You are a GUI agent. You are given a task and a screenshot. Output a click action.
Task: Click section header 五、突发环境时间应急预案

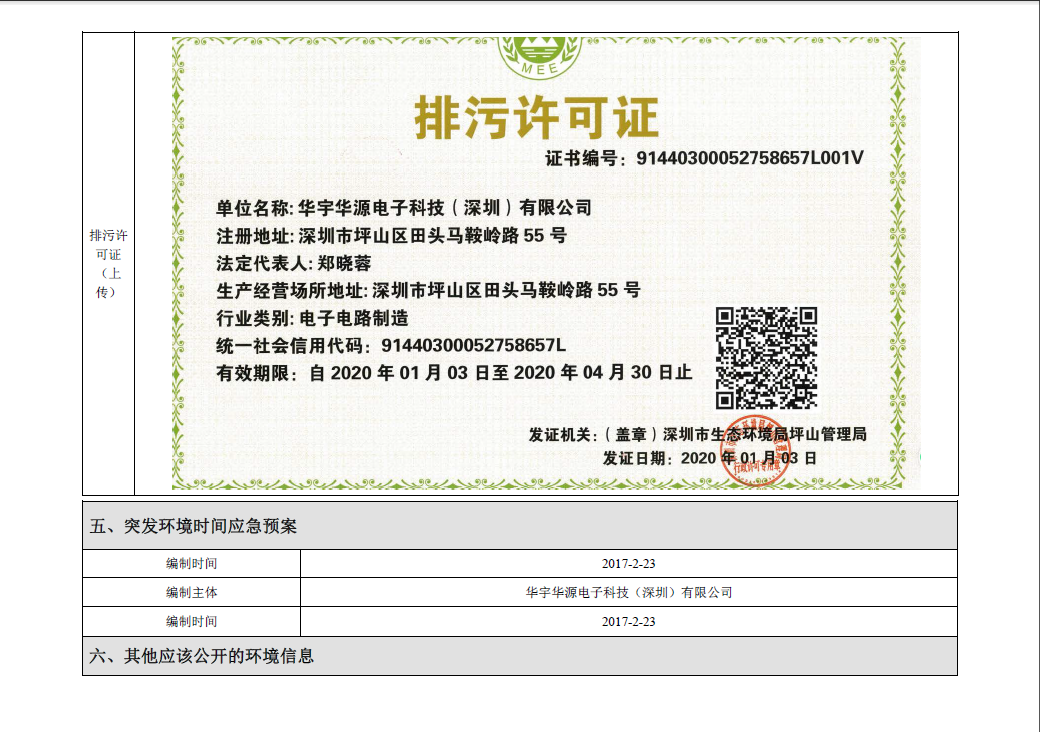tap(519, 526)
